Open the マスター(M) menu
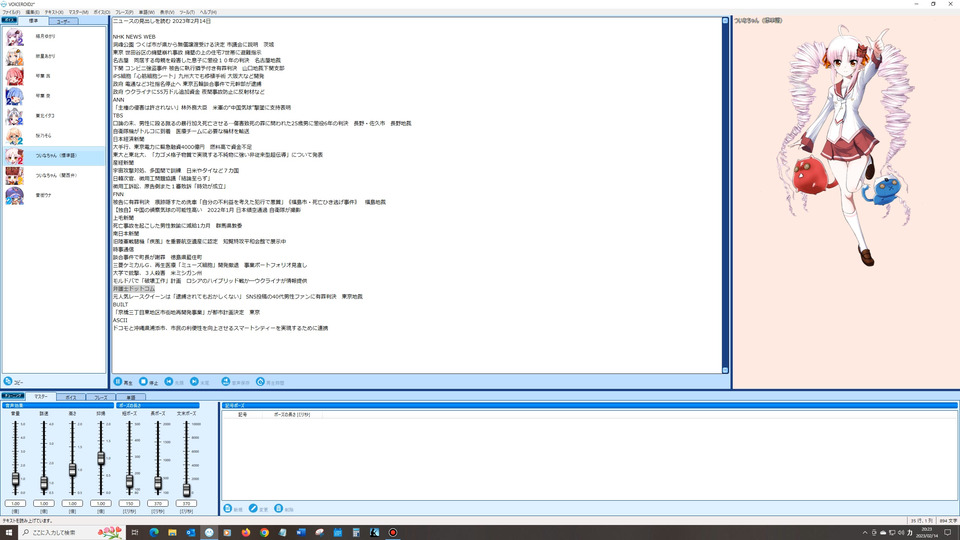Screen dimensions: 960x540 [78, 12]
